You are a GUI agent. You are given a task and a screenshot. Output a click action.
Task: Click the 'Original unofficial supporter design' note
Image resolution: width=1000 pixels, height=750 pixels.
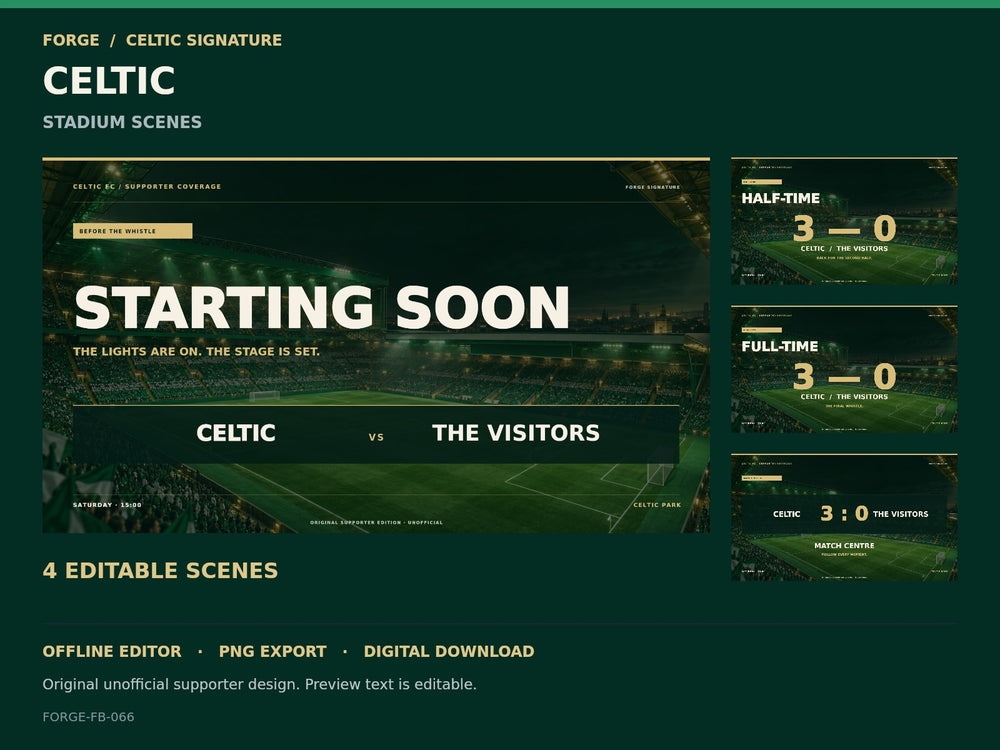(x=260, y=684)
